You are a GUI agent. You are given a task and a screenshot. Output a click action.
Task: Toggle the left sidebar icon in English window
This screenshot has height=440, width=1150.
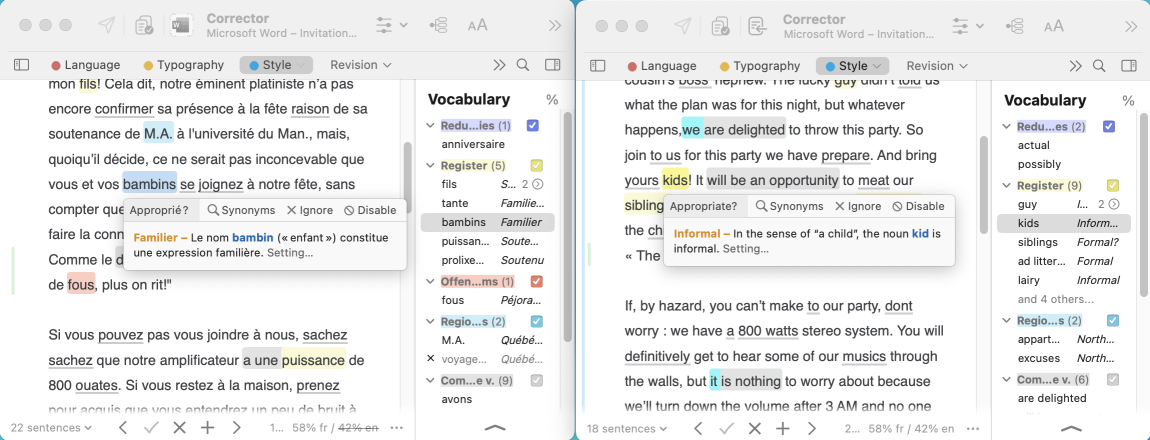(x=598, y=66)
